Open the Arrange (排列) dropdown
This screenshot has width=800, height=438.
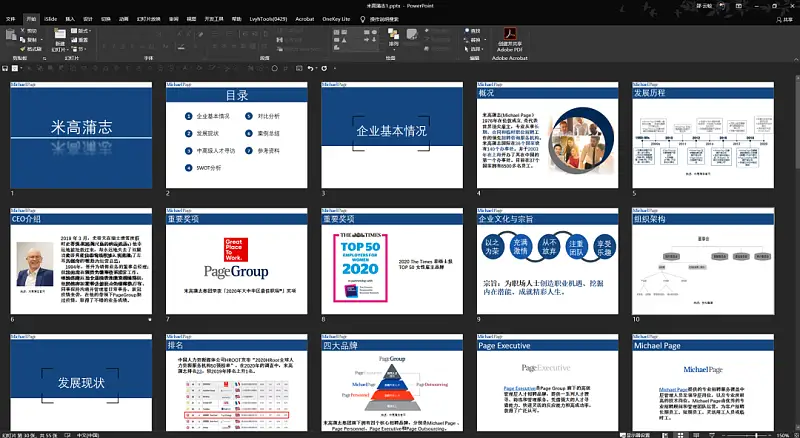pos(393,37)
